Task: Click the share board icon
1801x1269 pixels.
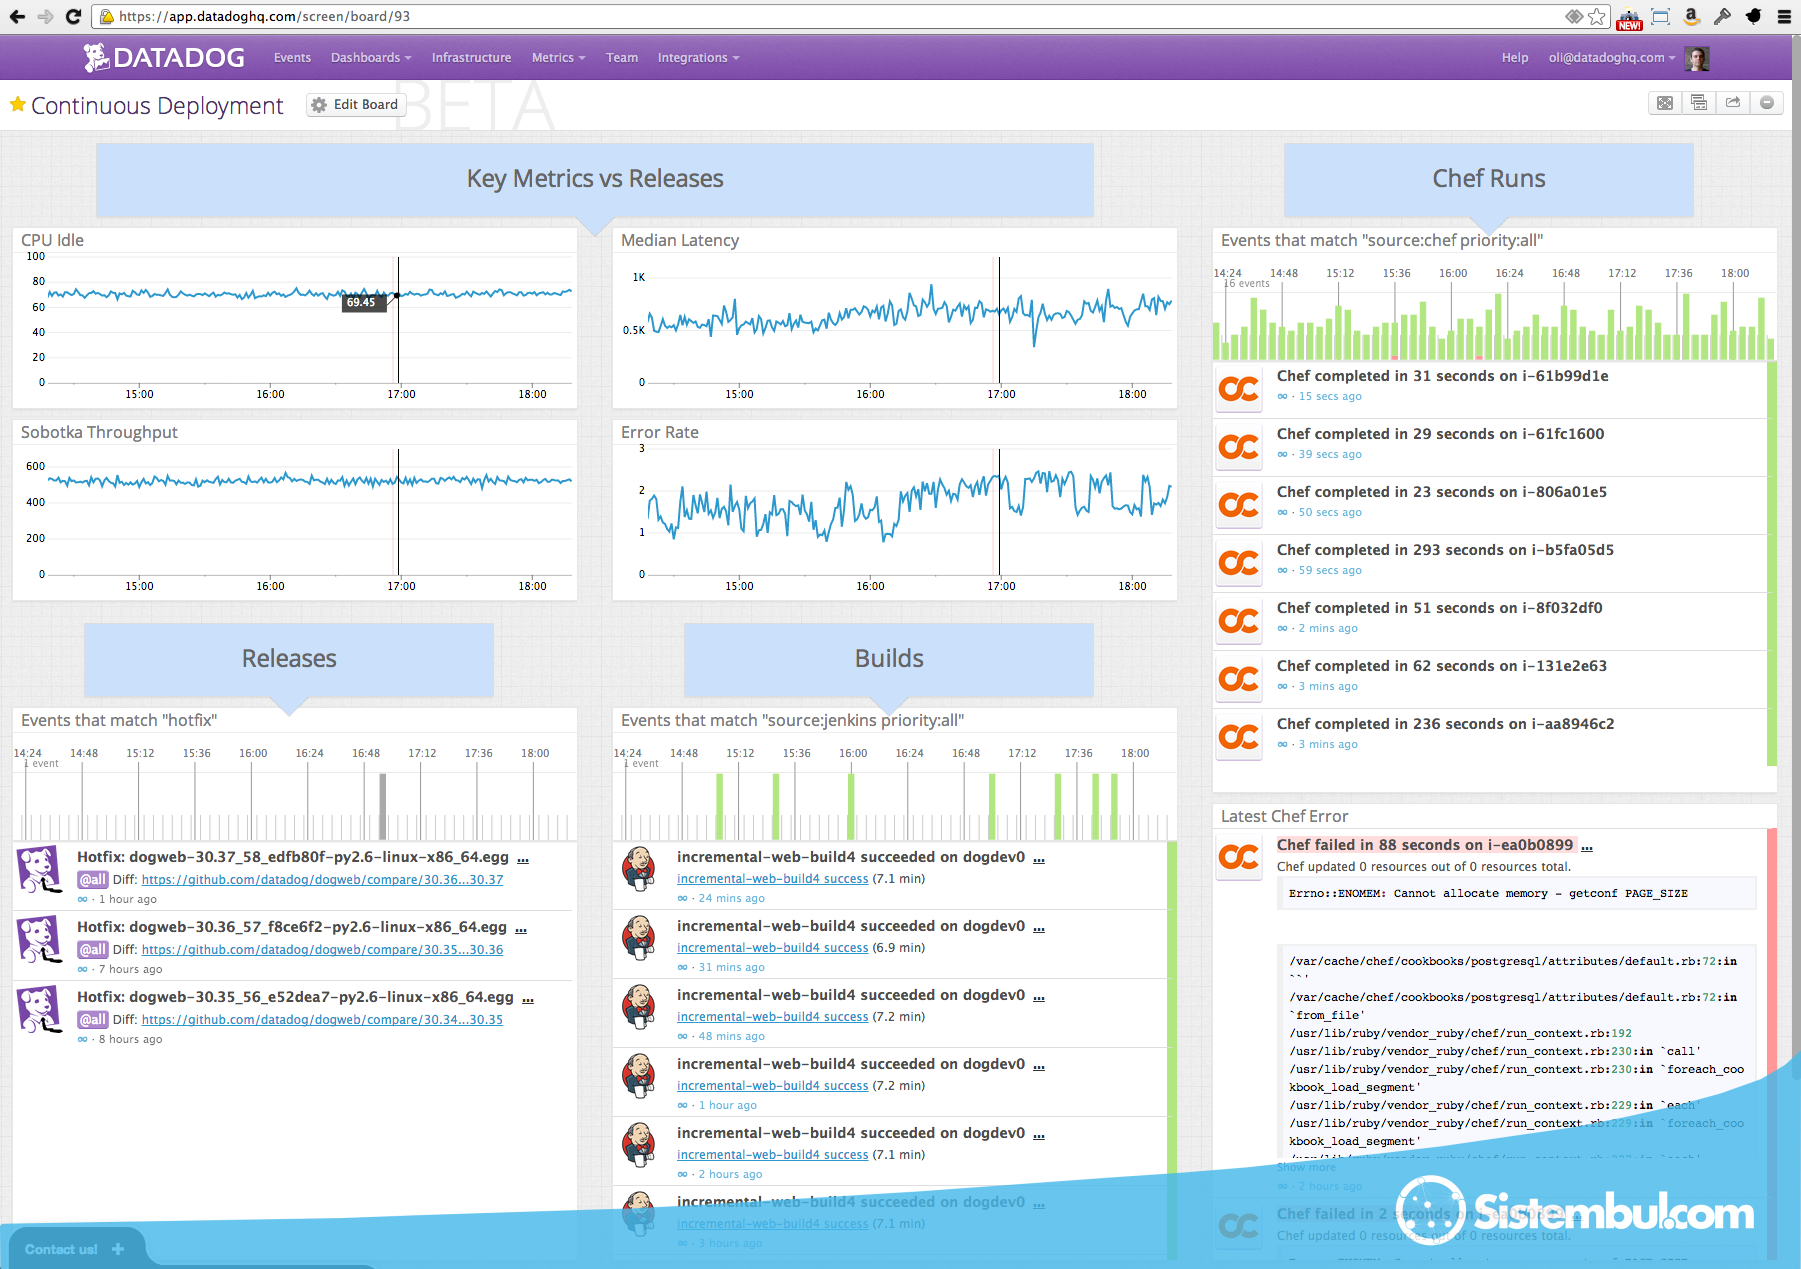Action: point(1733,103)
